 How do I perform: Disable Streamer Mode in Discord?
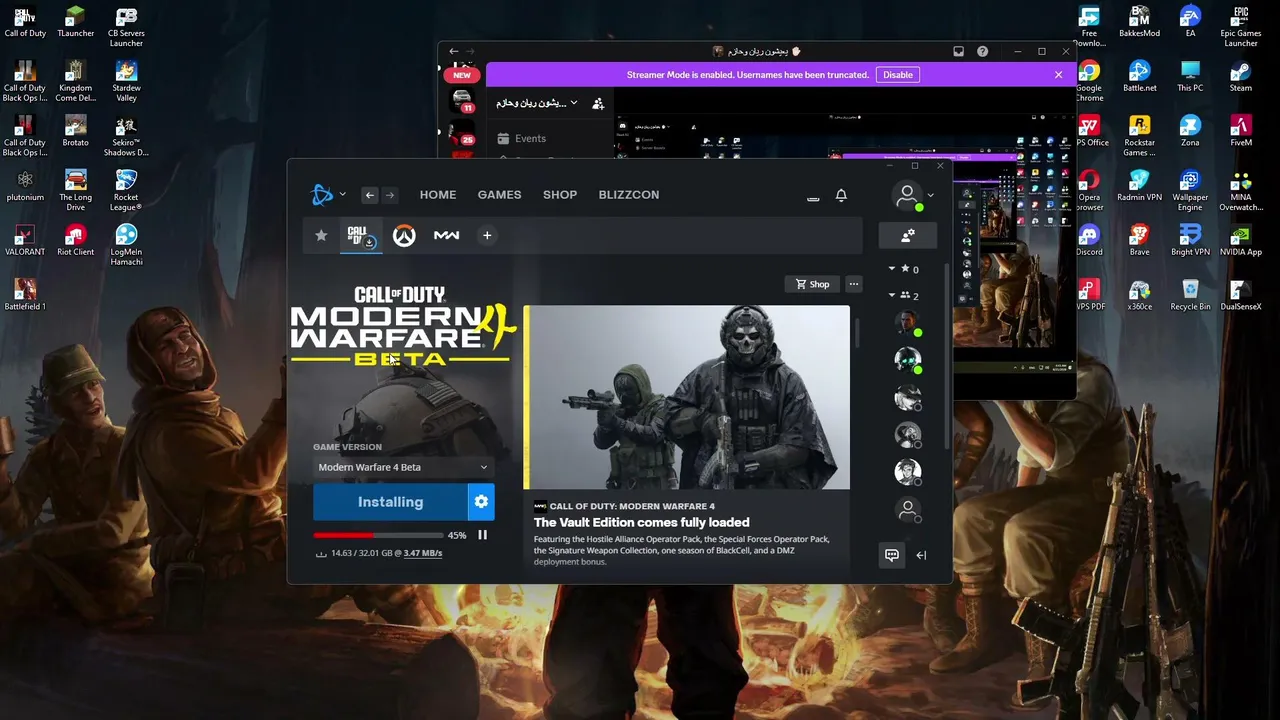tap(898, 75)
